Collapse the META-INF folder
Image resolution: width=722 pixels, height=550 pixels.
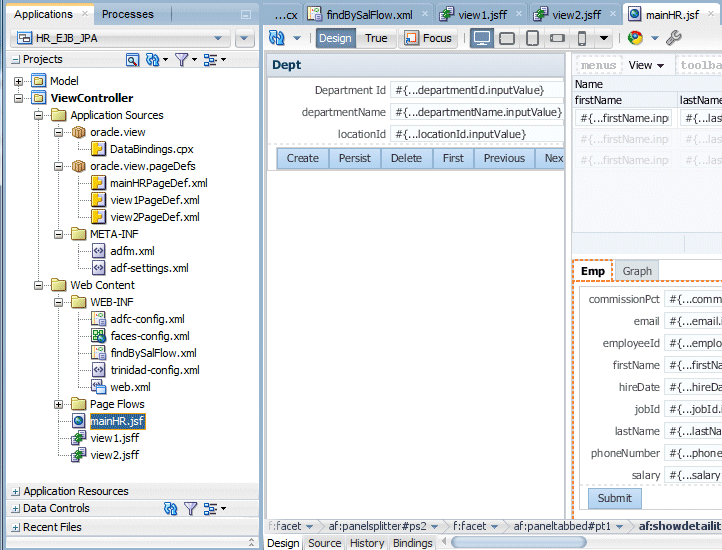point(58,234)
